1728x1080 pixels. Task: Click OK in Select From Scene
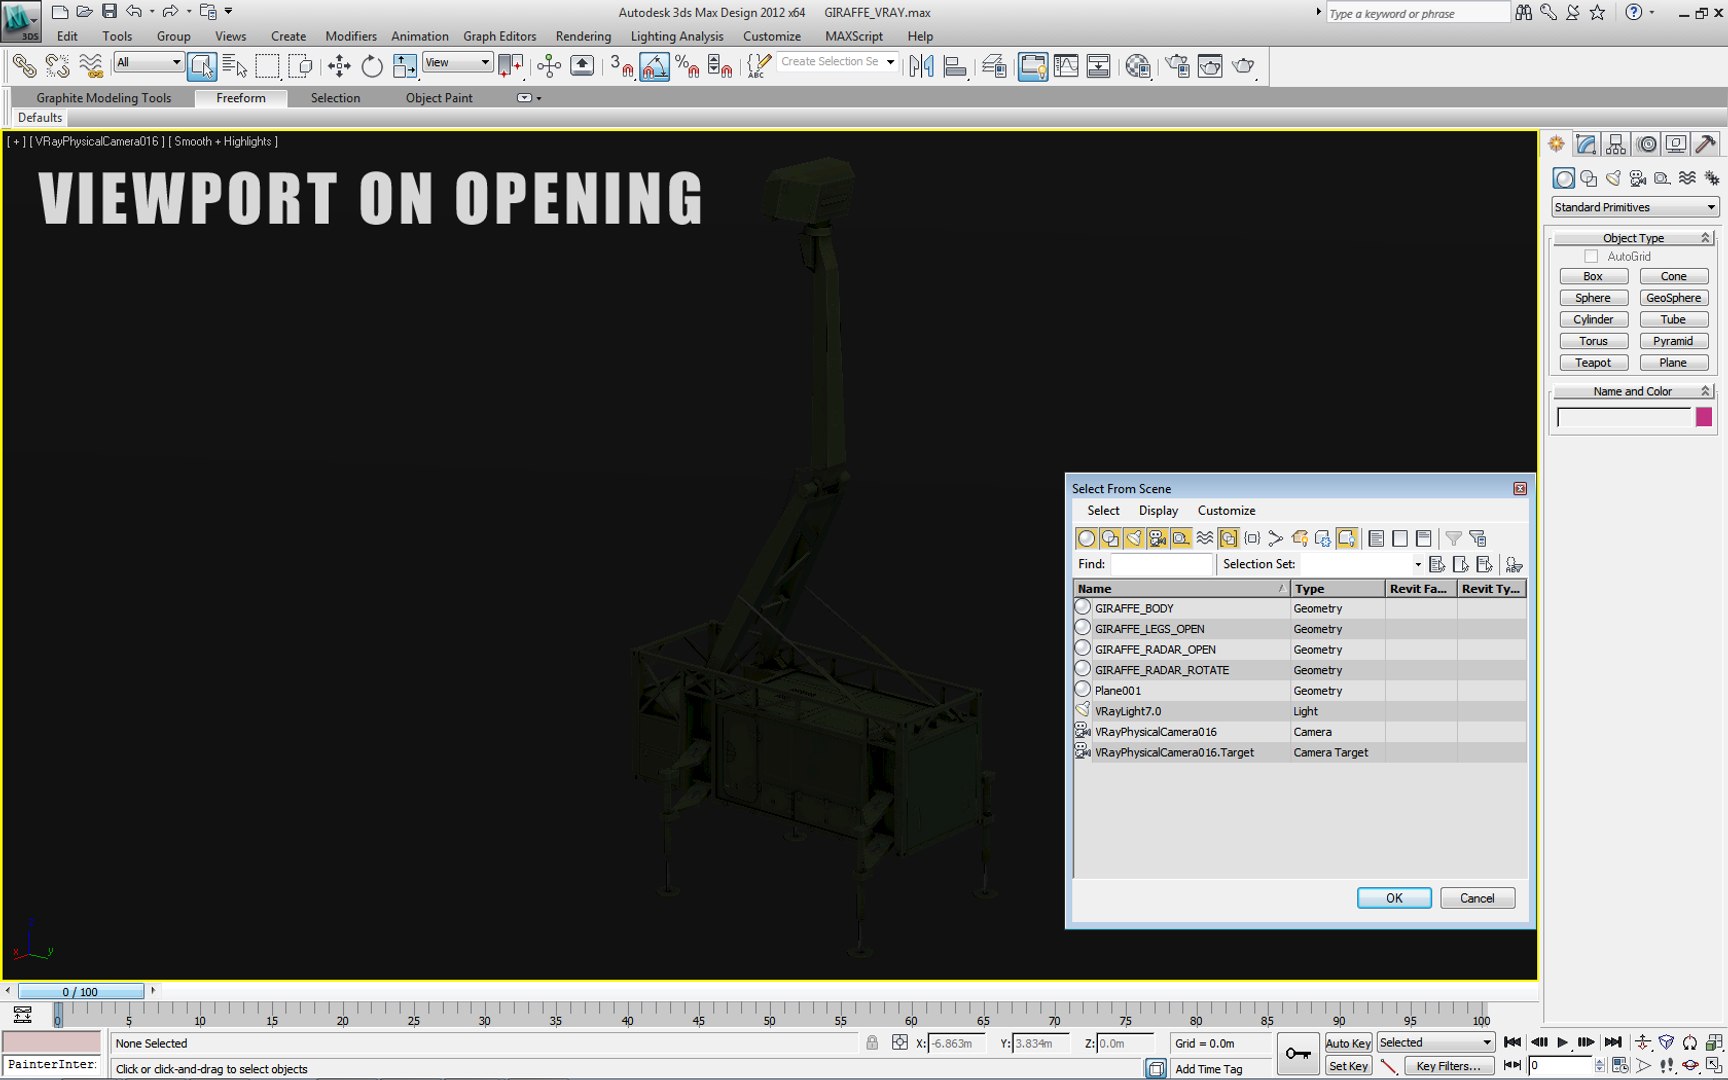pyautogui.click(x=1394, y=898)
